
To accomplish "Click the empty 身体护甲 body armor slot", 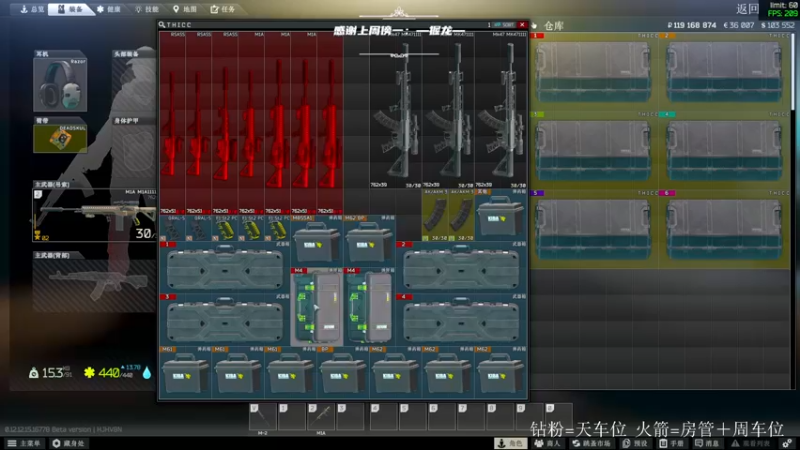I will tap(134, 152).
